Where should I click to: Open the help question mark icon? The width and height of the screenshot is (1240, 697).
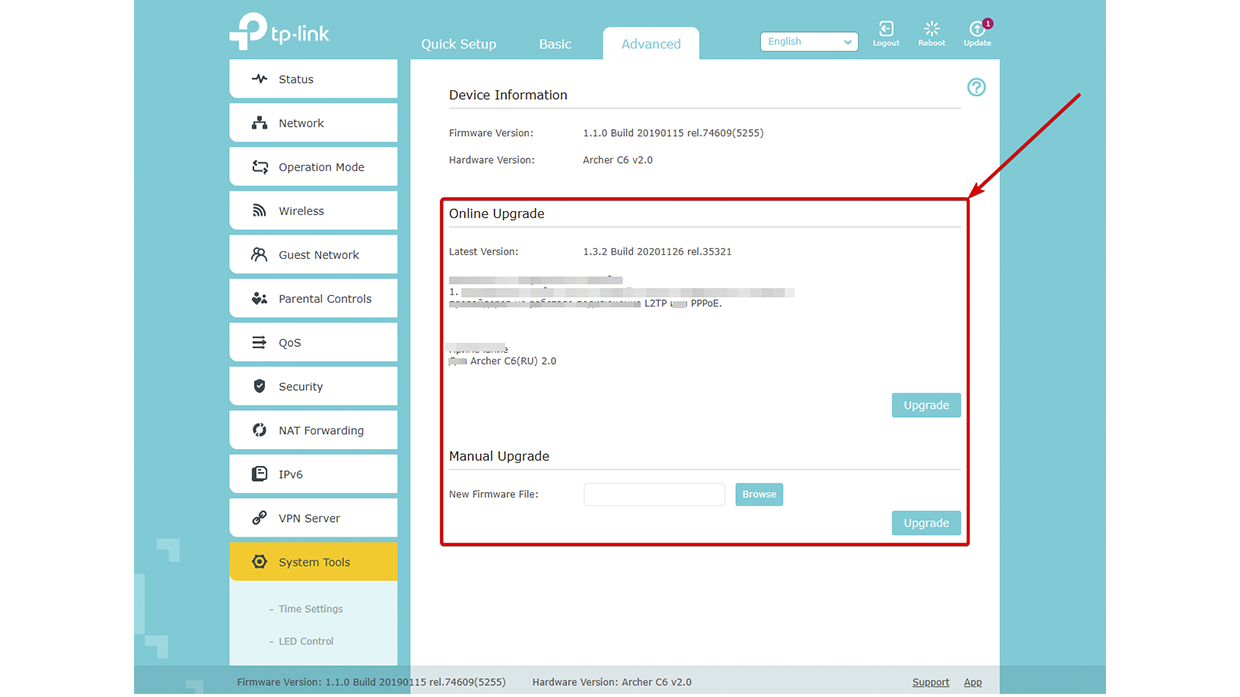pyautogui.click(x=976, y=88)
